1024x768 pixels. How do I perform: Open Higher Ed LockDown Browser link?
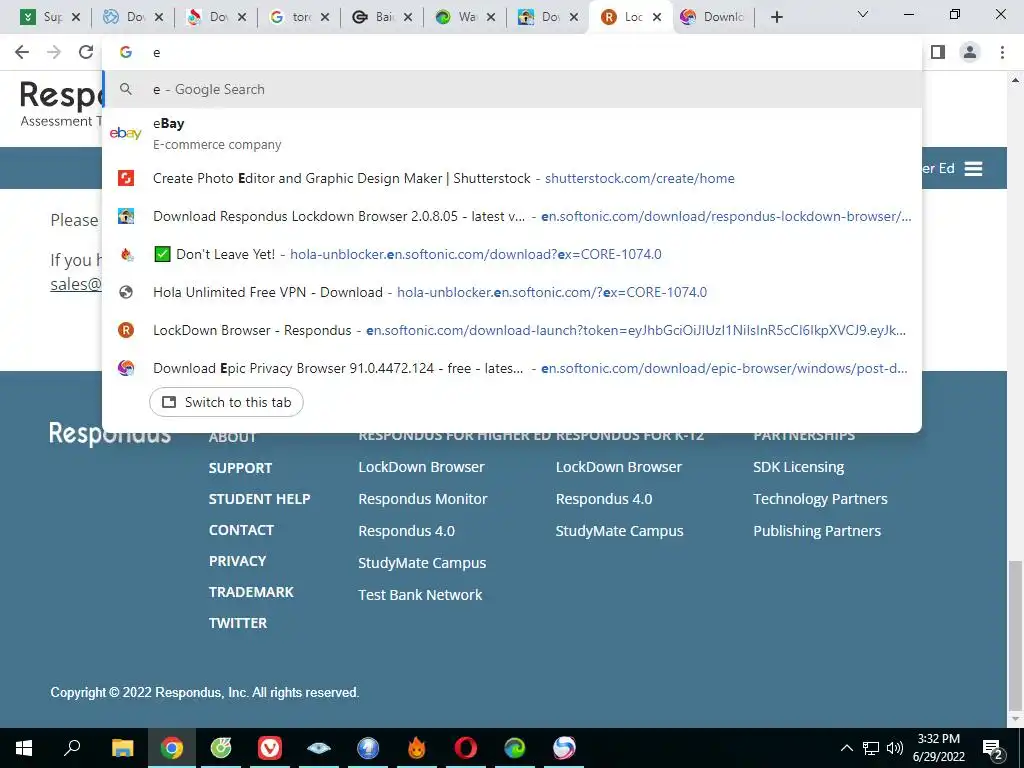point(421,467)
